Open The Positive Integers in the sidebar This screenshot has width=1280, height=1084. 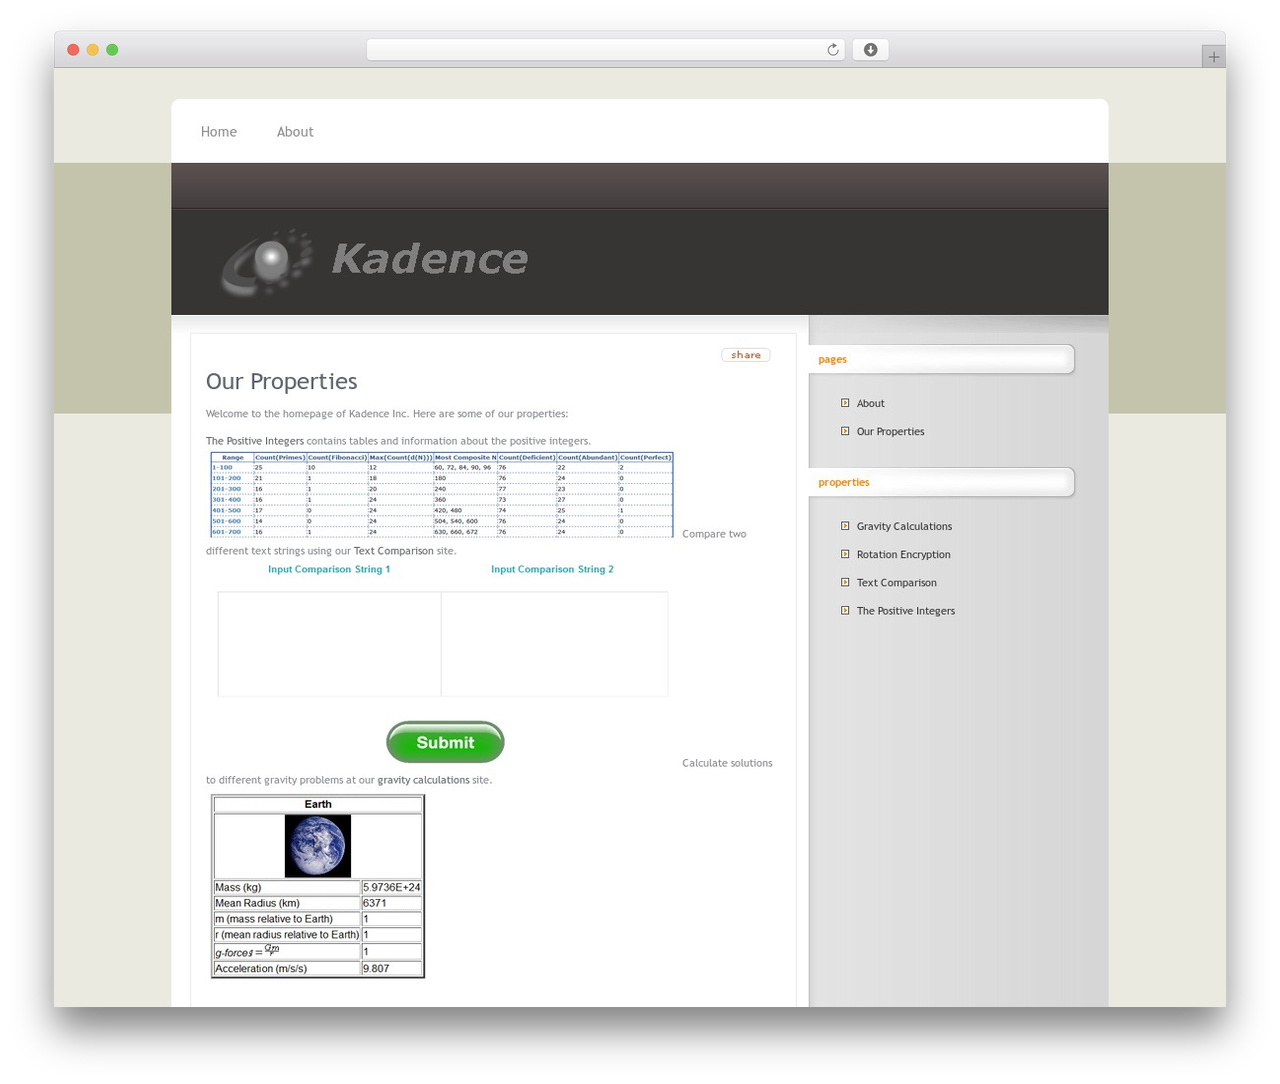pos(905,611)
